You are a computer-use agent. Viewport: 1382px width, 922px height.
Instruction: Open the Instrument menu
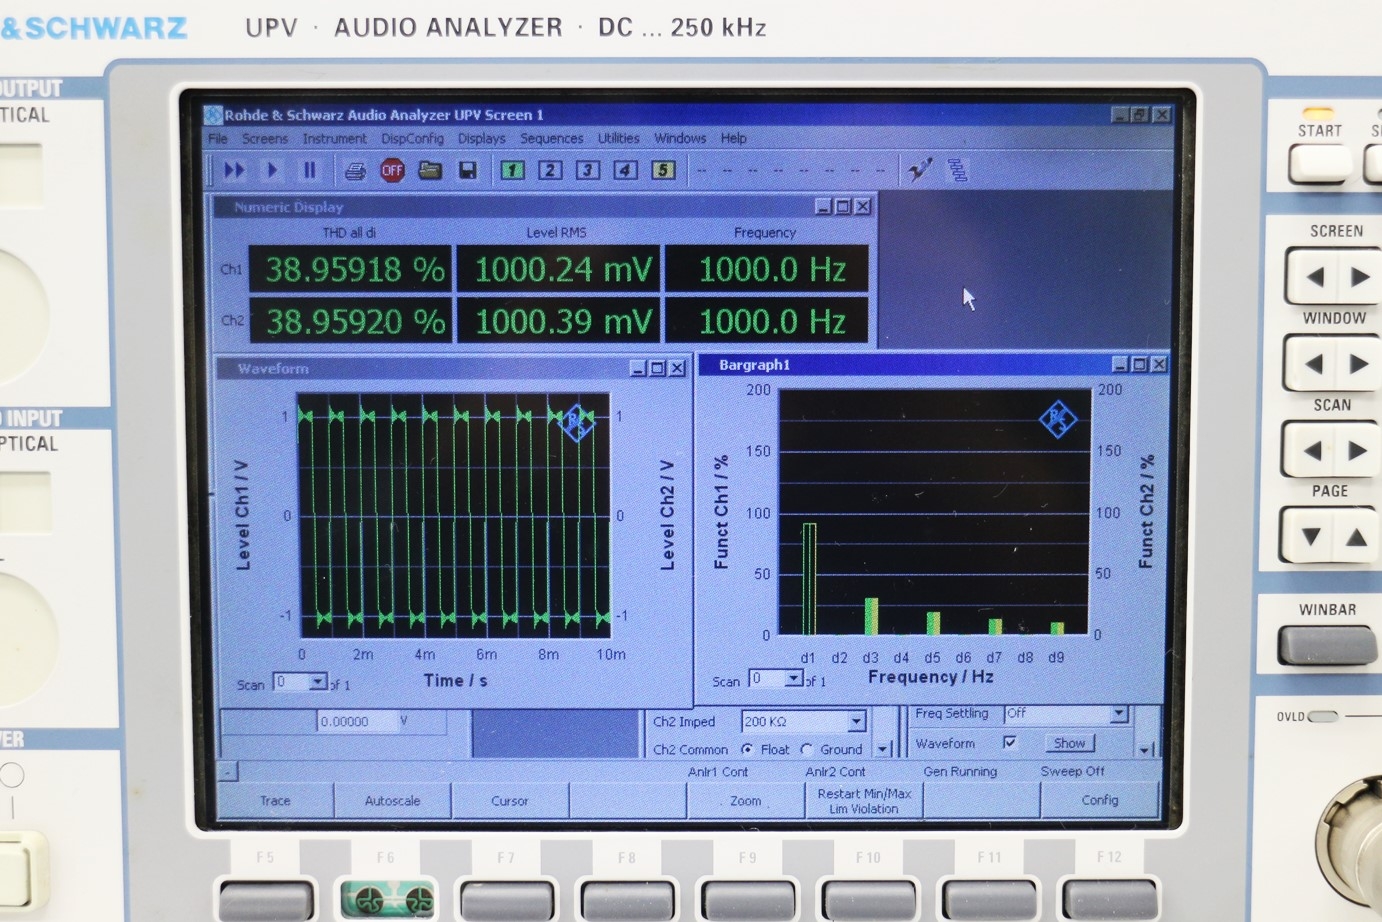(334, 139)
